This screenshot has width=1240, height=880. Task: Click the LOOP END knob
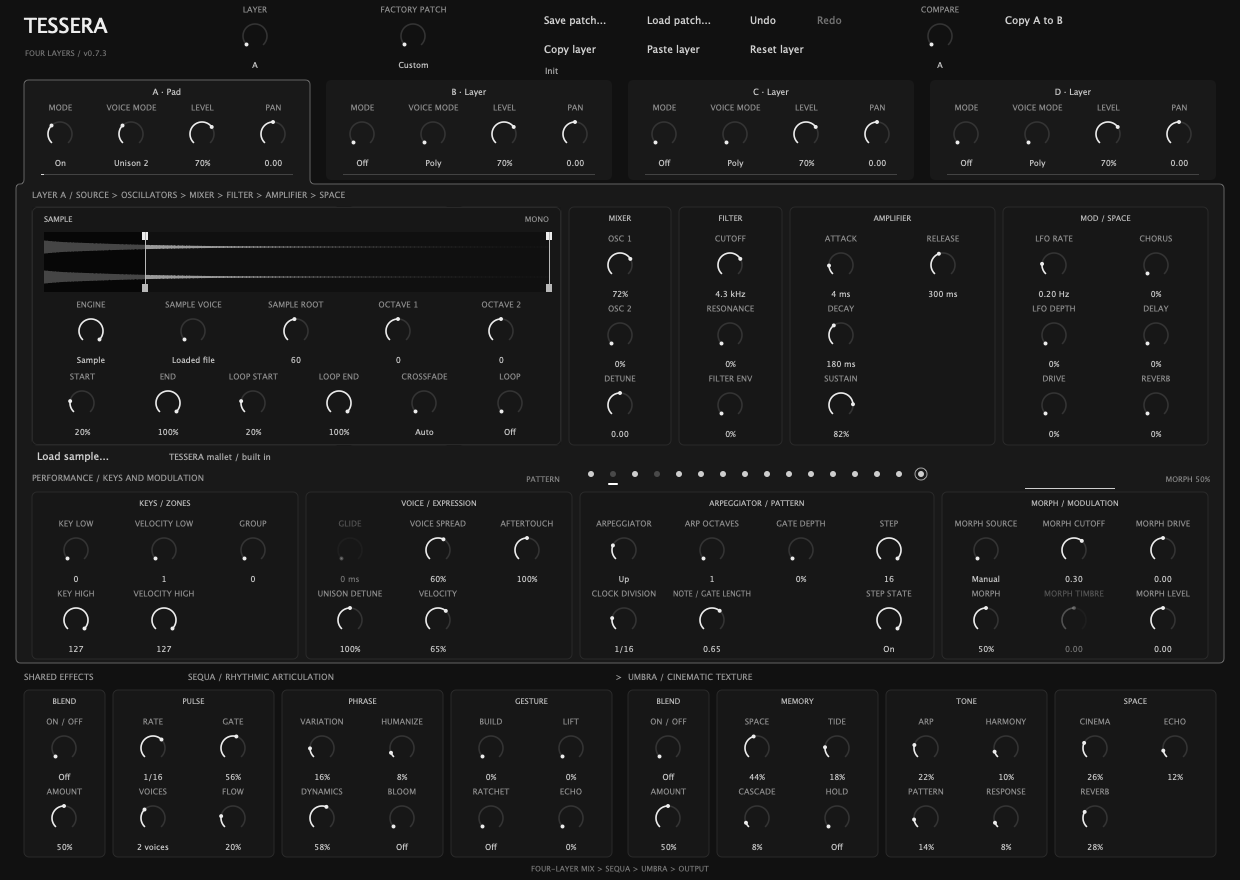(x=339, y=403)
